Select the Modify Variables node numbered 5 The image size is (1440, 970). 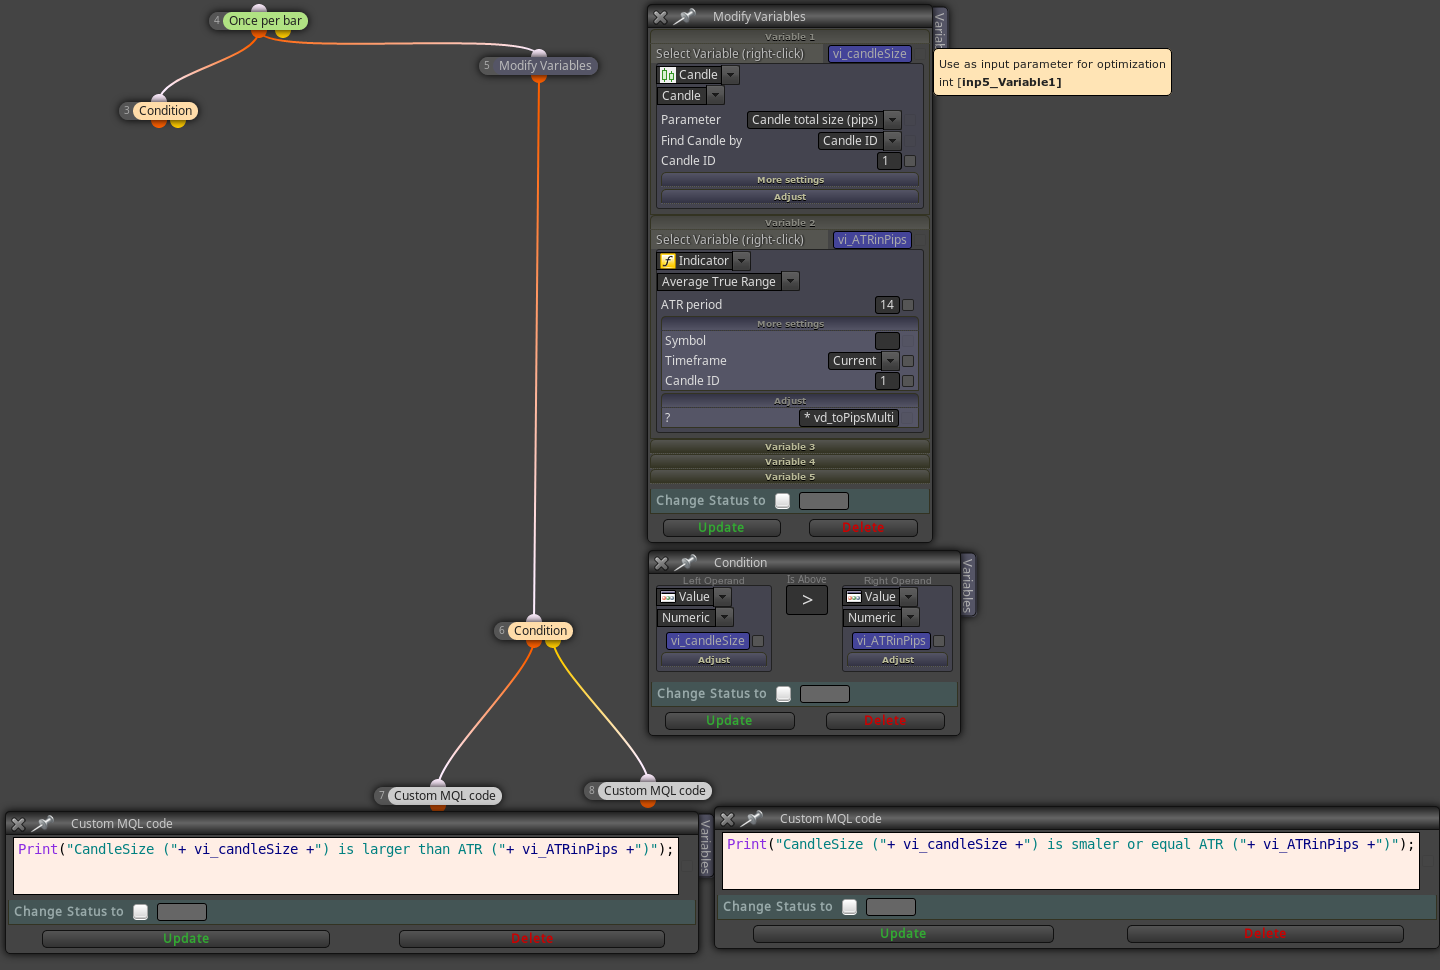coord(545,66)
